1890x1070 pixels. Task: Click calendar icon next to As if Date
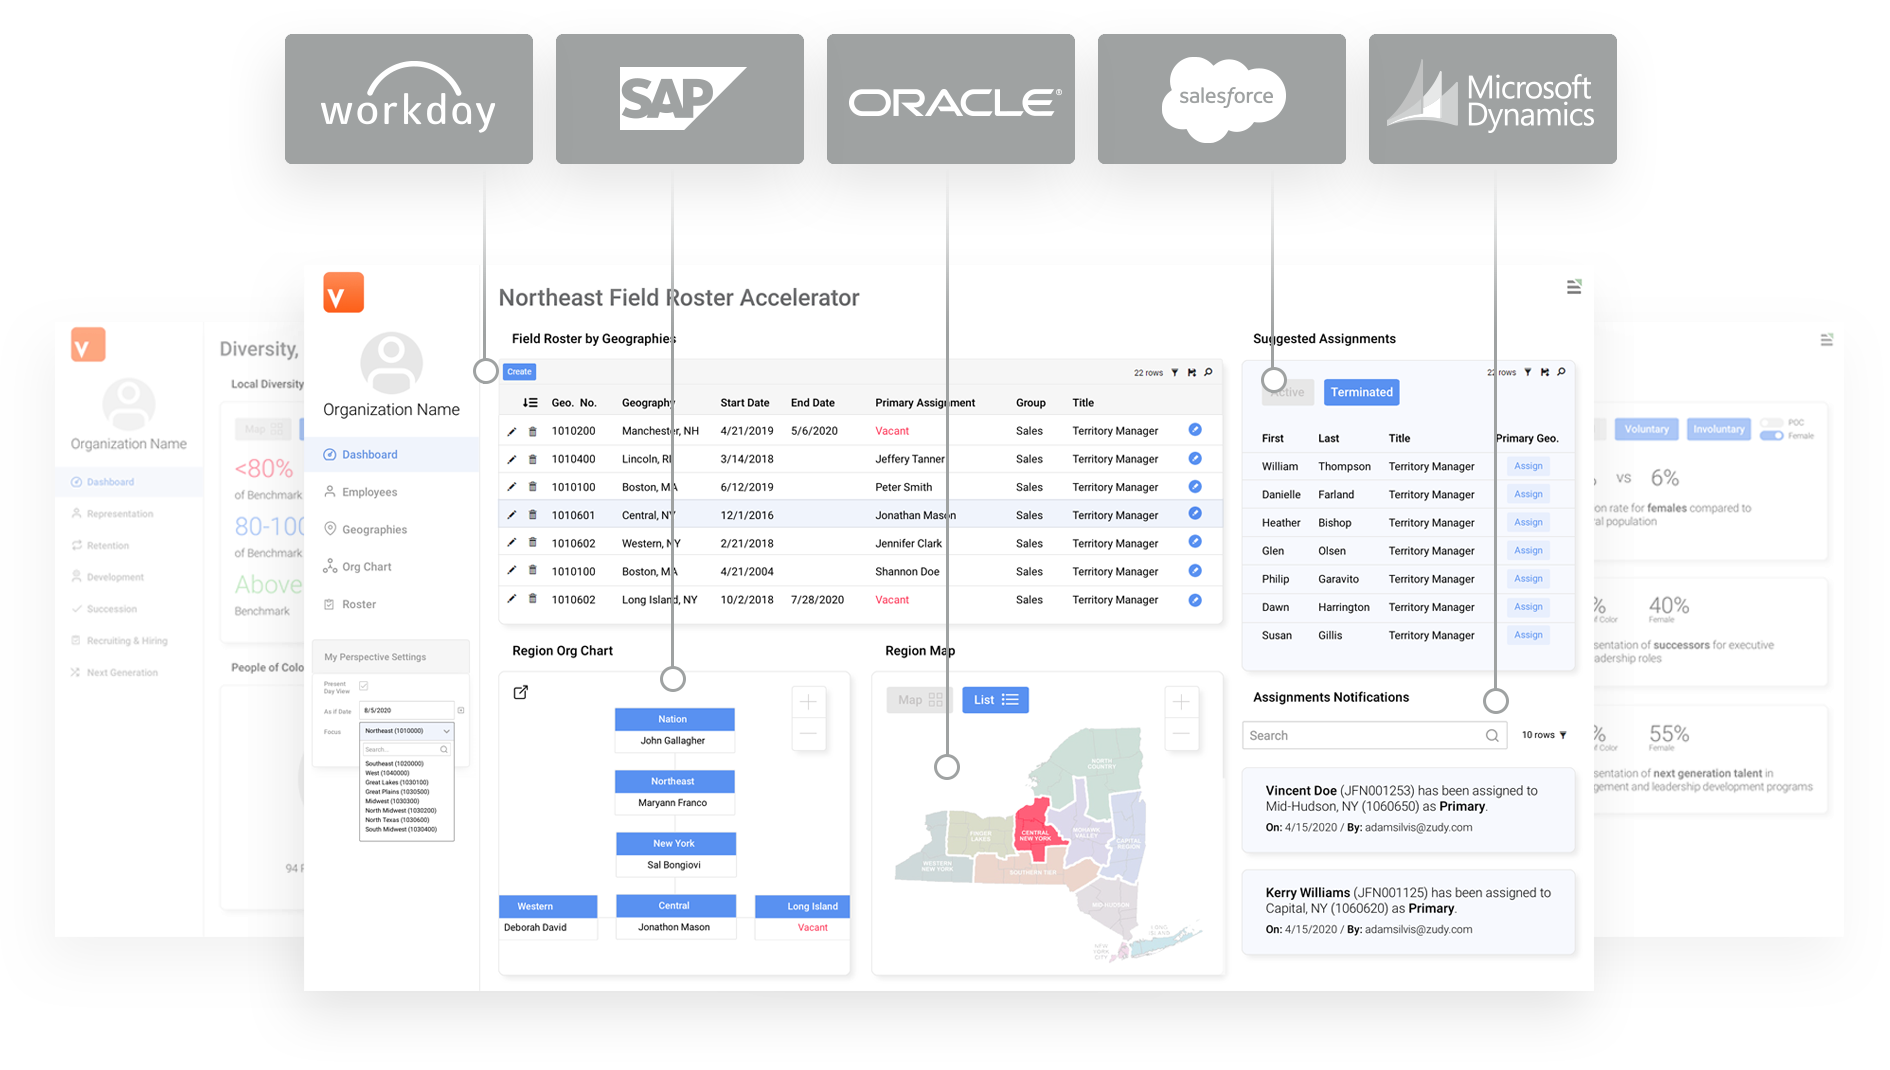[461, 710]
